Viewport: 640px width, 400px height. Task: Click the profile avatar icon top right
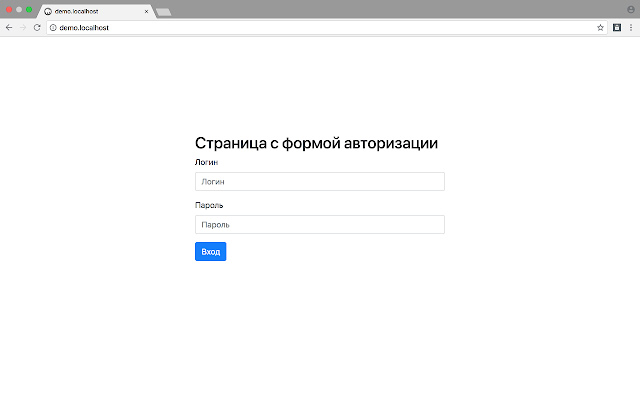(x=631, y=9)
